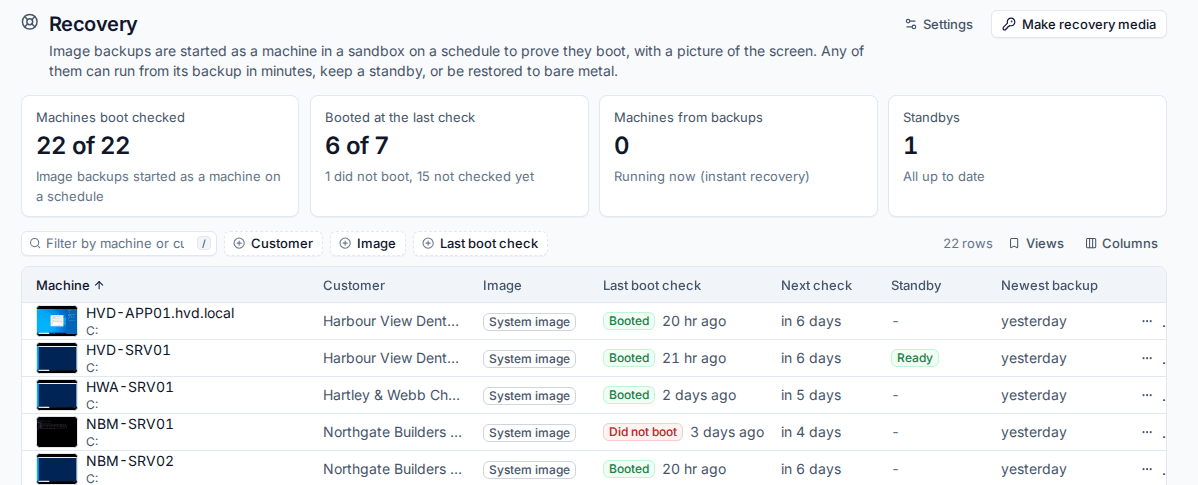Viewport: 1198px width, 485px height.
Task: Click the Machines boot checked card
Action: (x=160, y=156)
